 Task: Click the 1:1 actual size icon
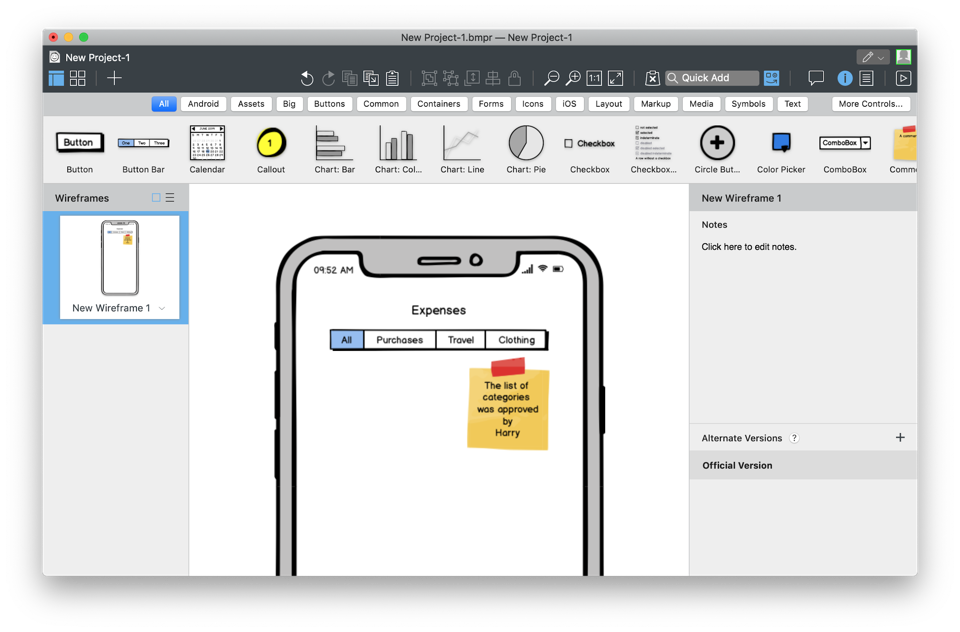tap(594, 78)
